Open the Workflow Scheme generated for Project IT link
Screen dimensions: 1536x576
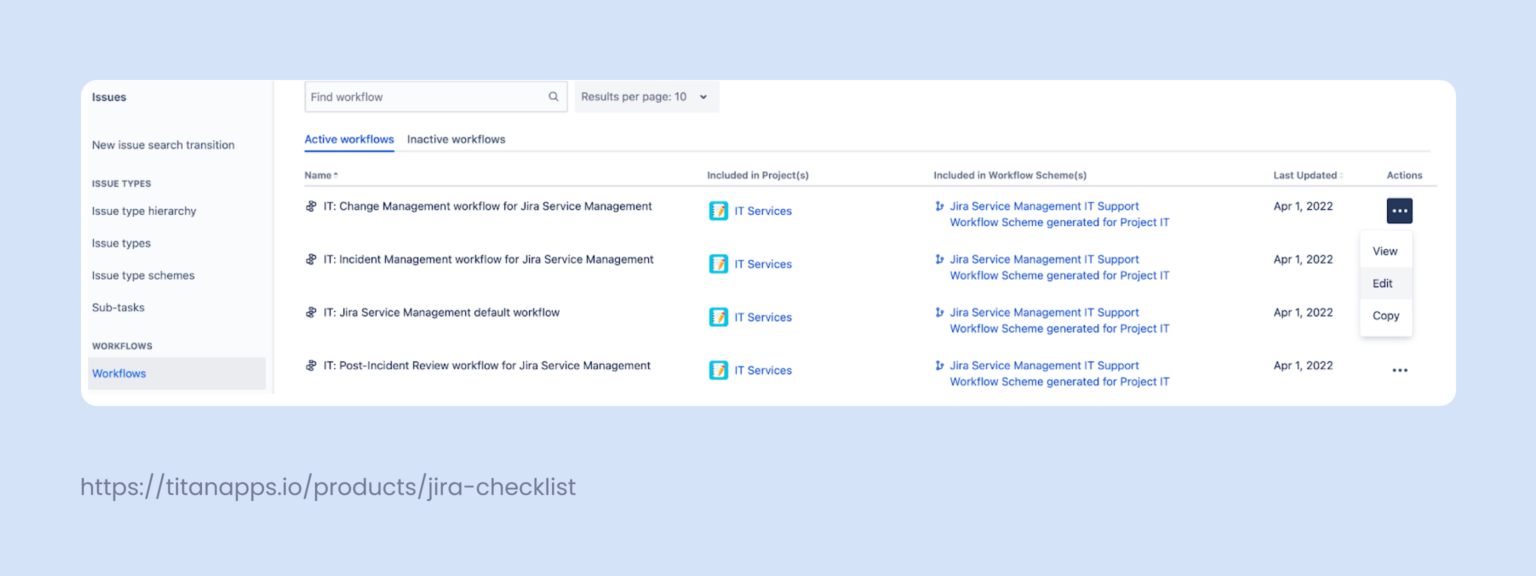(1059, 222)
